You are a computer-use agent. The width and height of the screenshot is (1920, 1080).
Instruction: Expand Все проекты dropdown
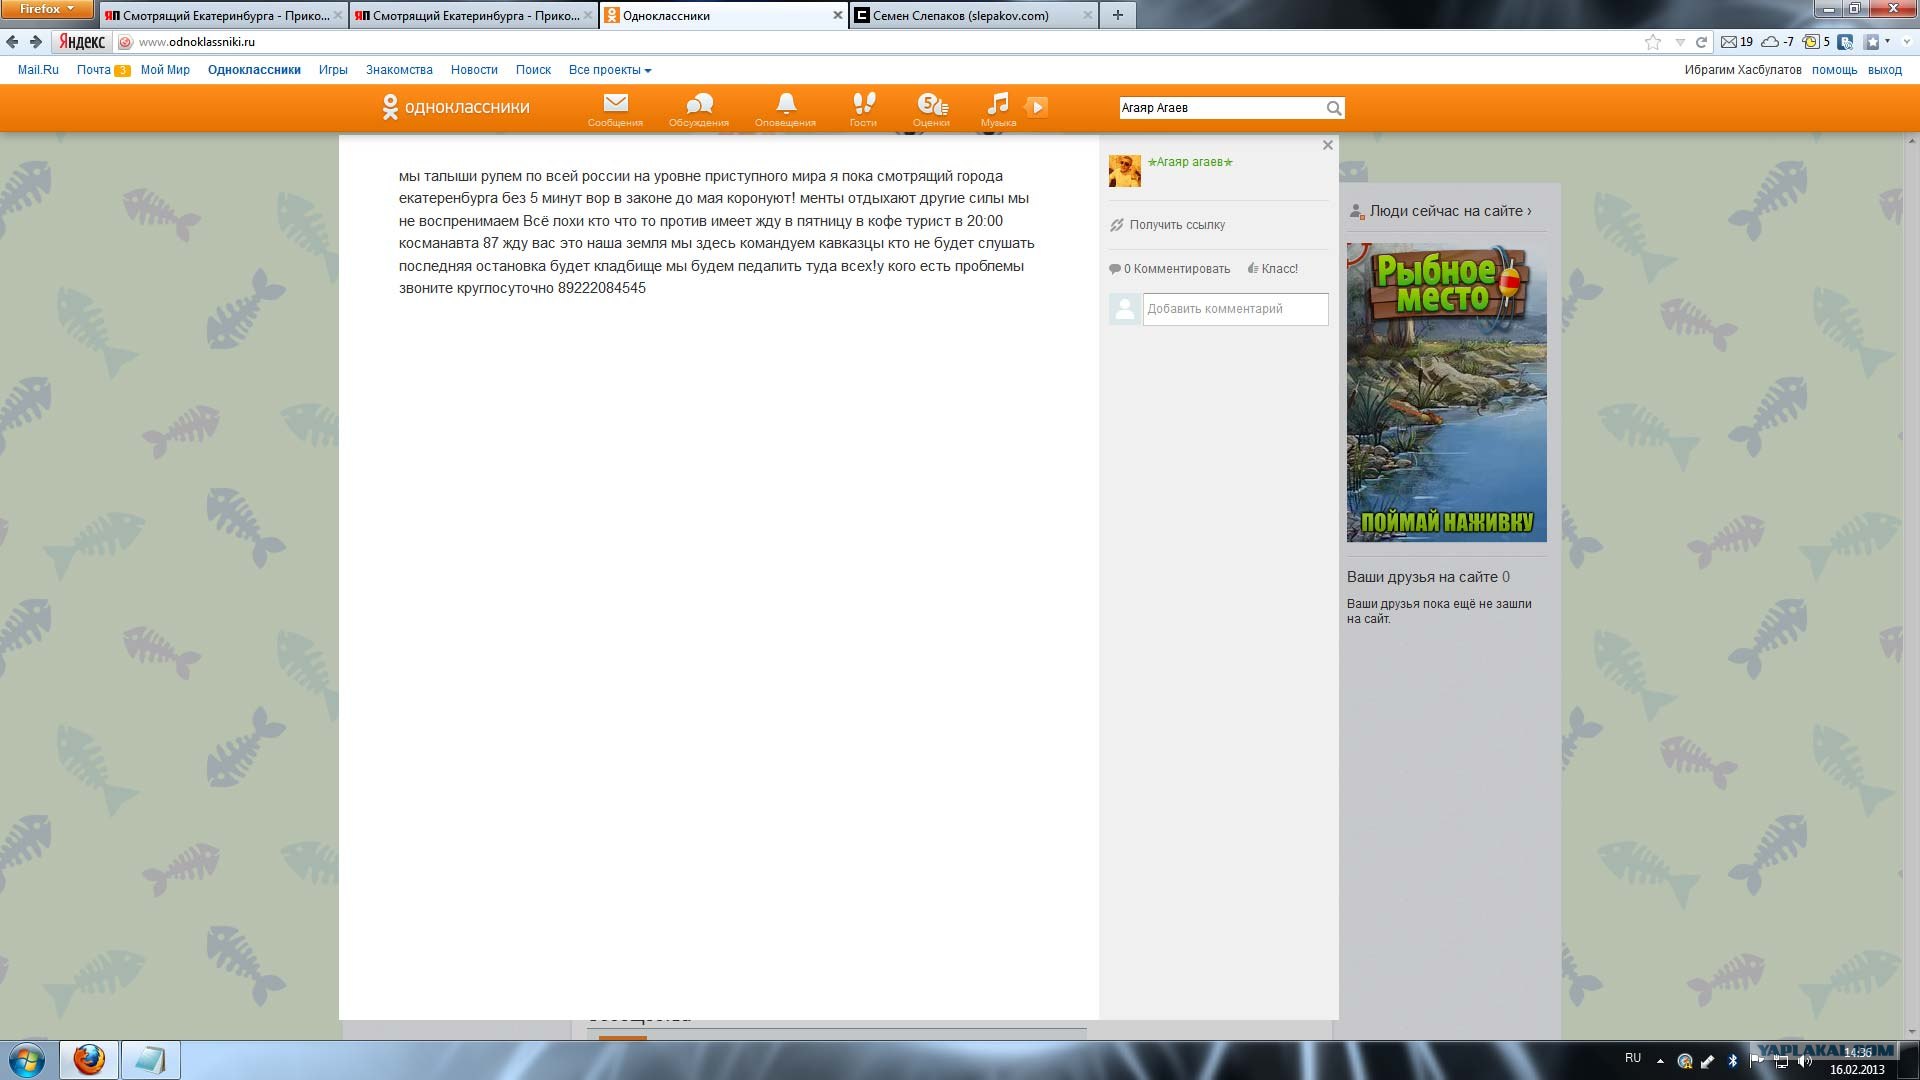click(610, 70)
